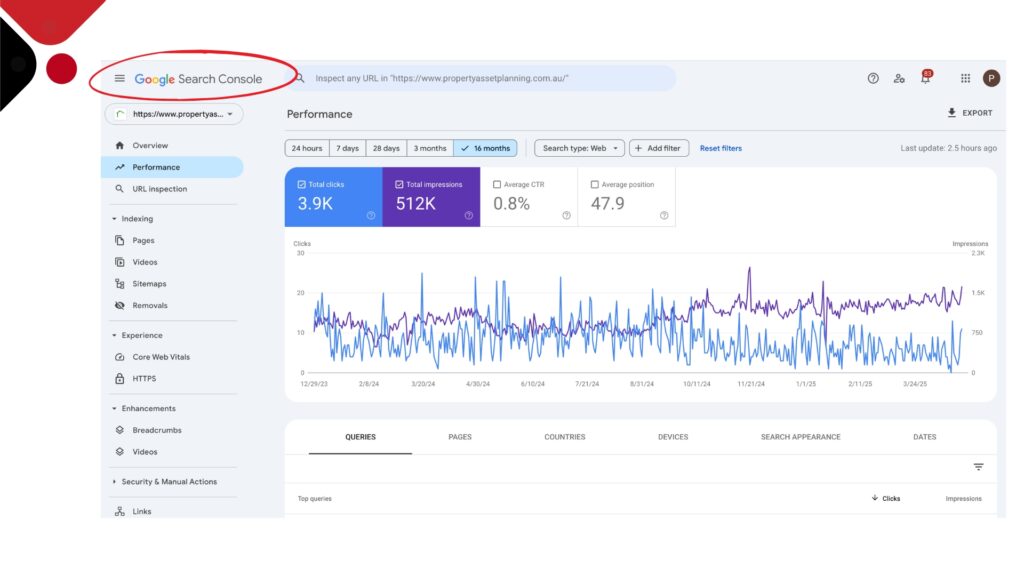This screenshot has height=576, width=1024.
Task: Click help icon on Total impressions card
Action: tap(468, 216)
